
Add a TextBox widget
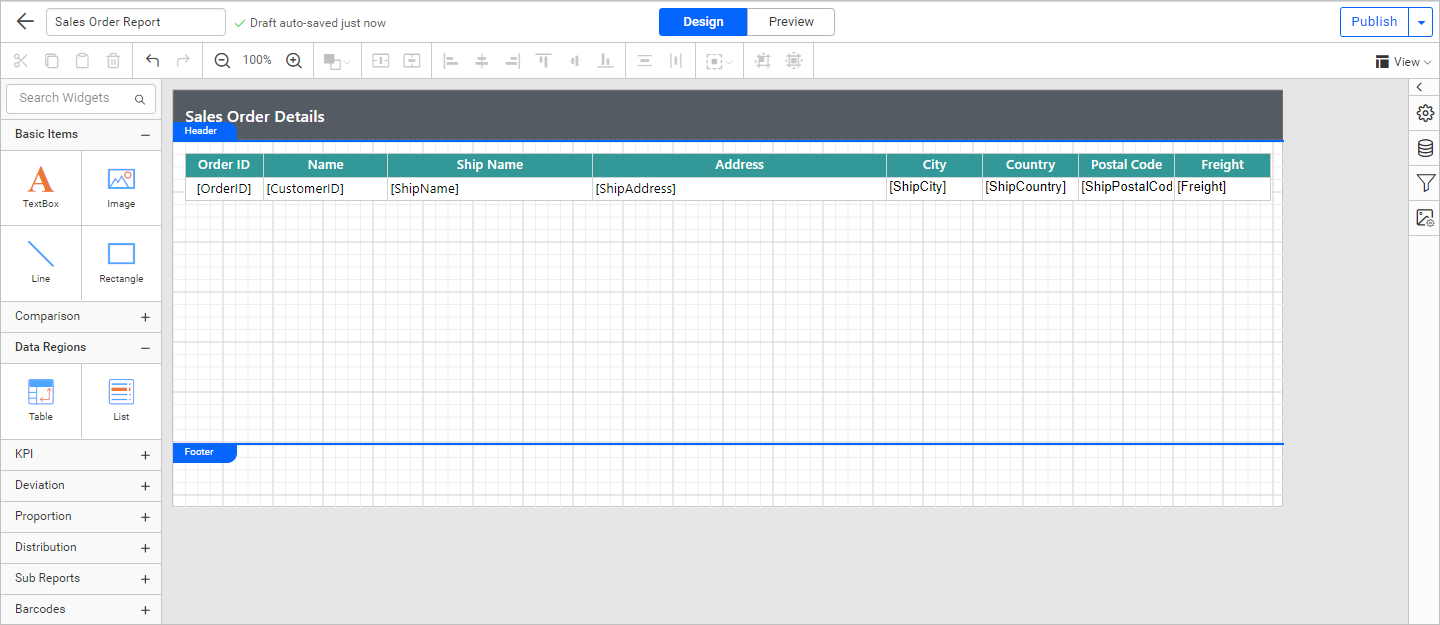click(41, 187)
